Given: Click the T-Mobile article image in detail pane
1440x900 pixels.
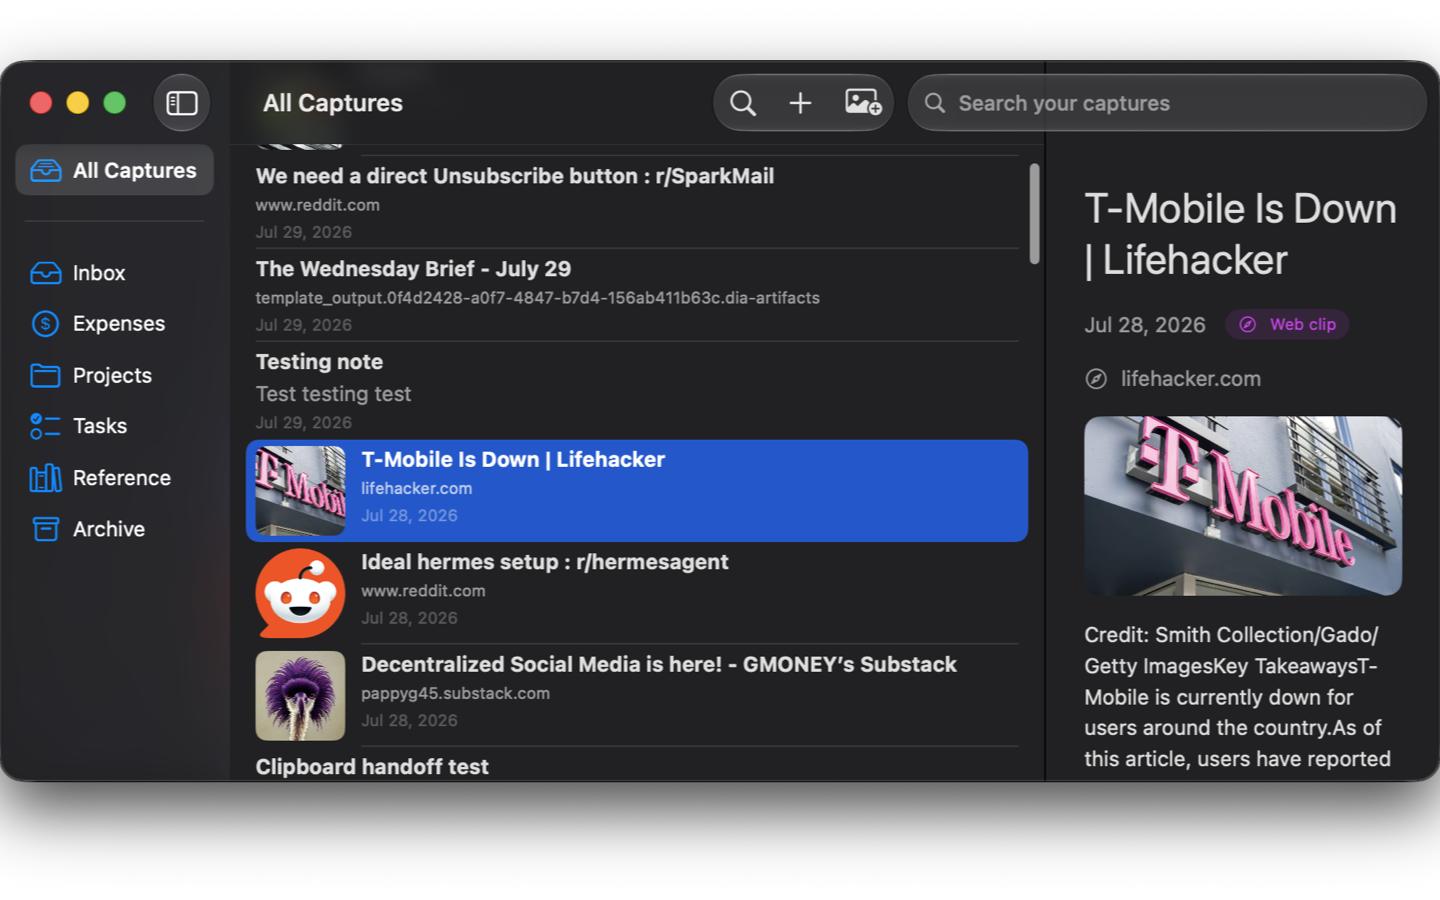Looking at the screenshot, I should [1243, 506].
